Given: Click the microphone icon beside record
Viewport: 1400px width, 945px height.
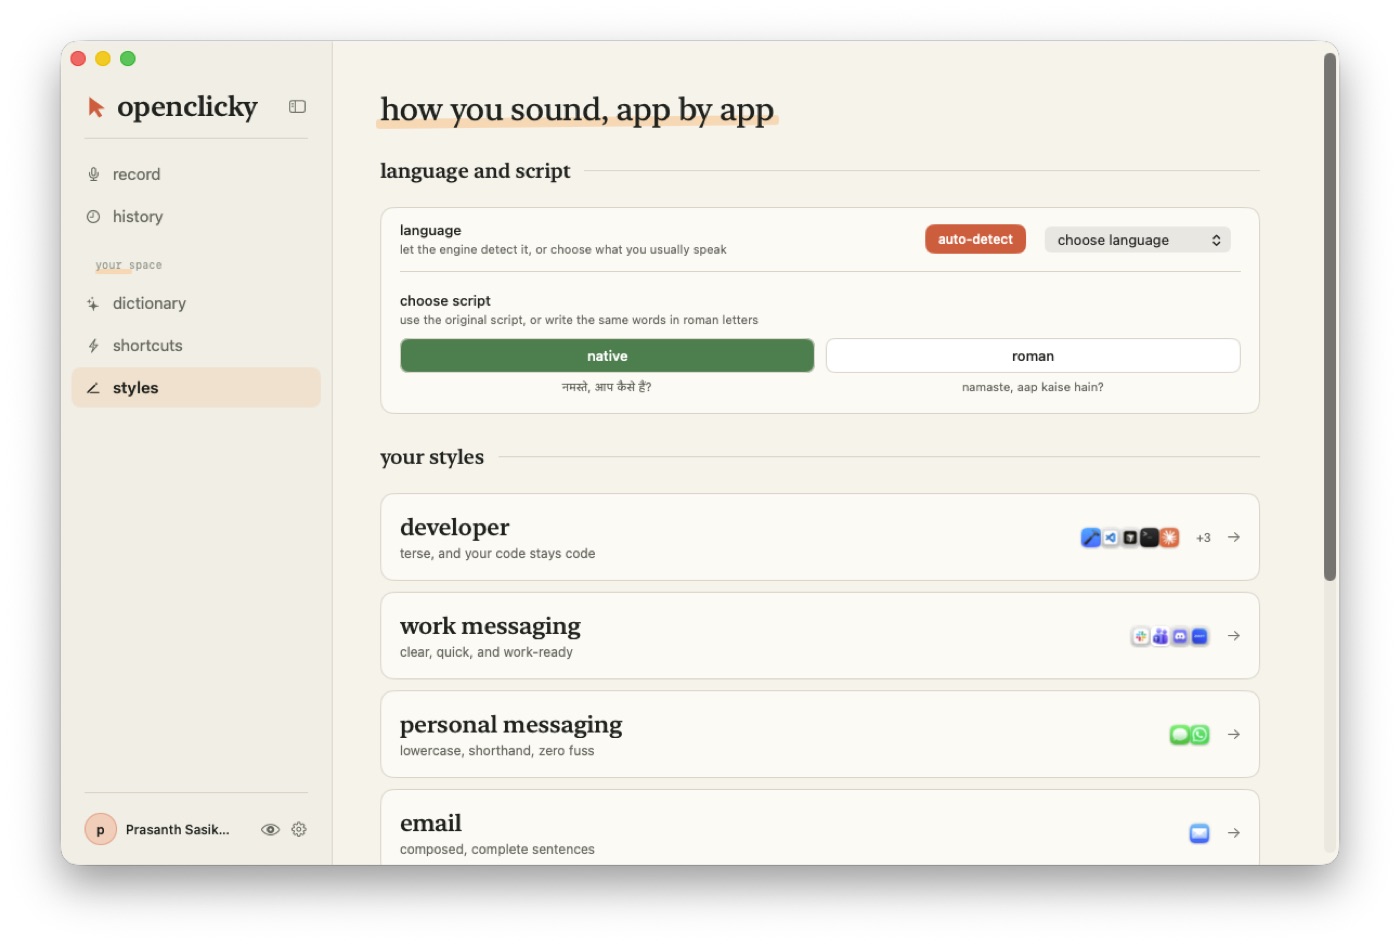Looking at the screenshot, I should click(93, 174).
